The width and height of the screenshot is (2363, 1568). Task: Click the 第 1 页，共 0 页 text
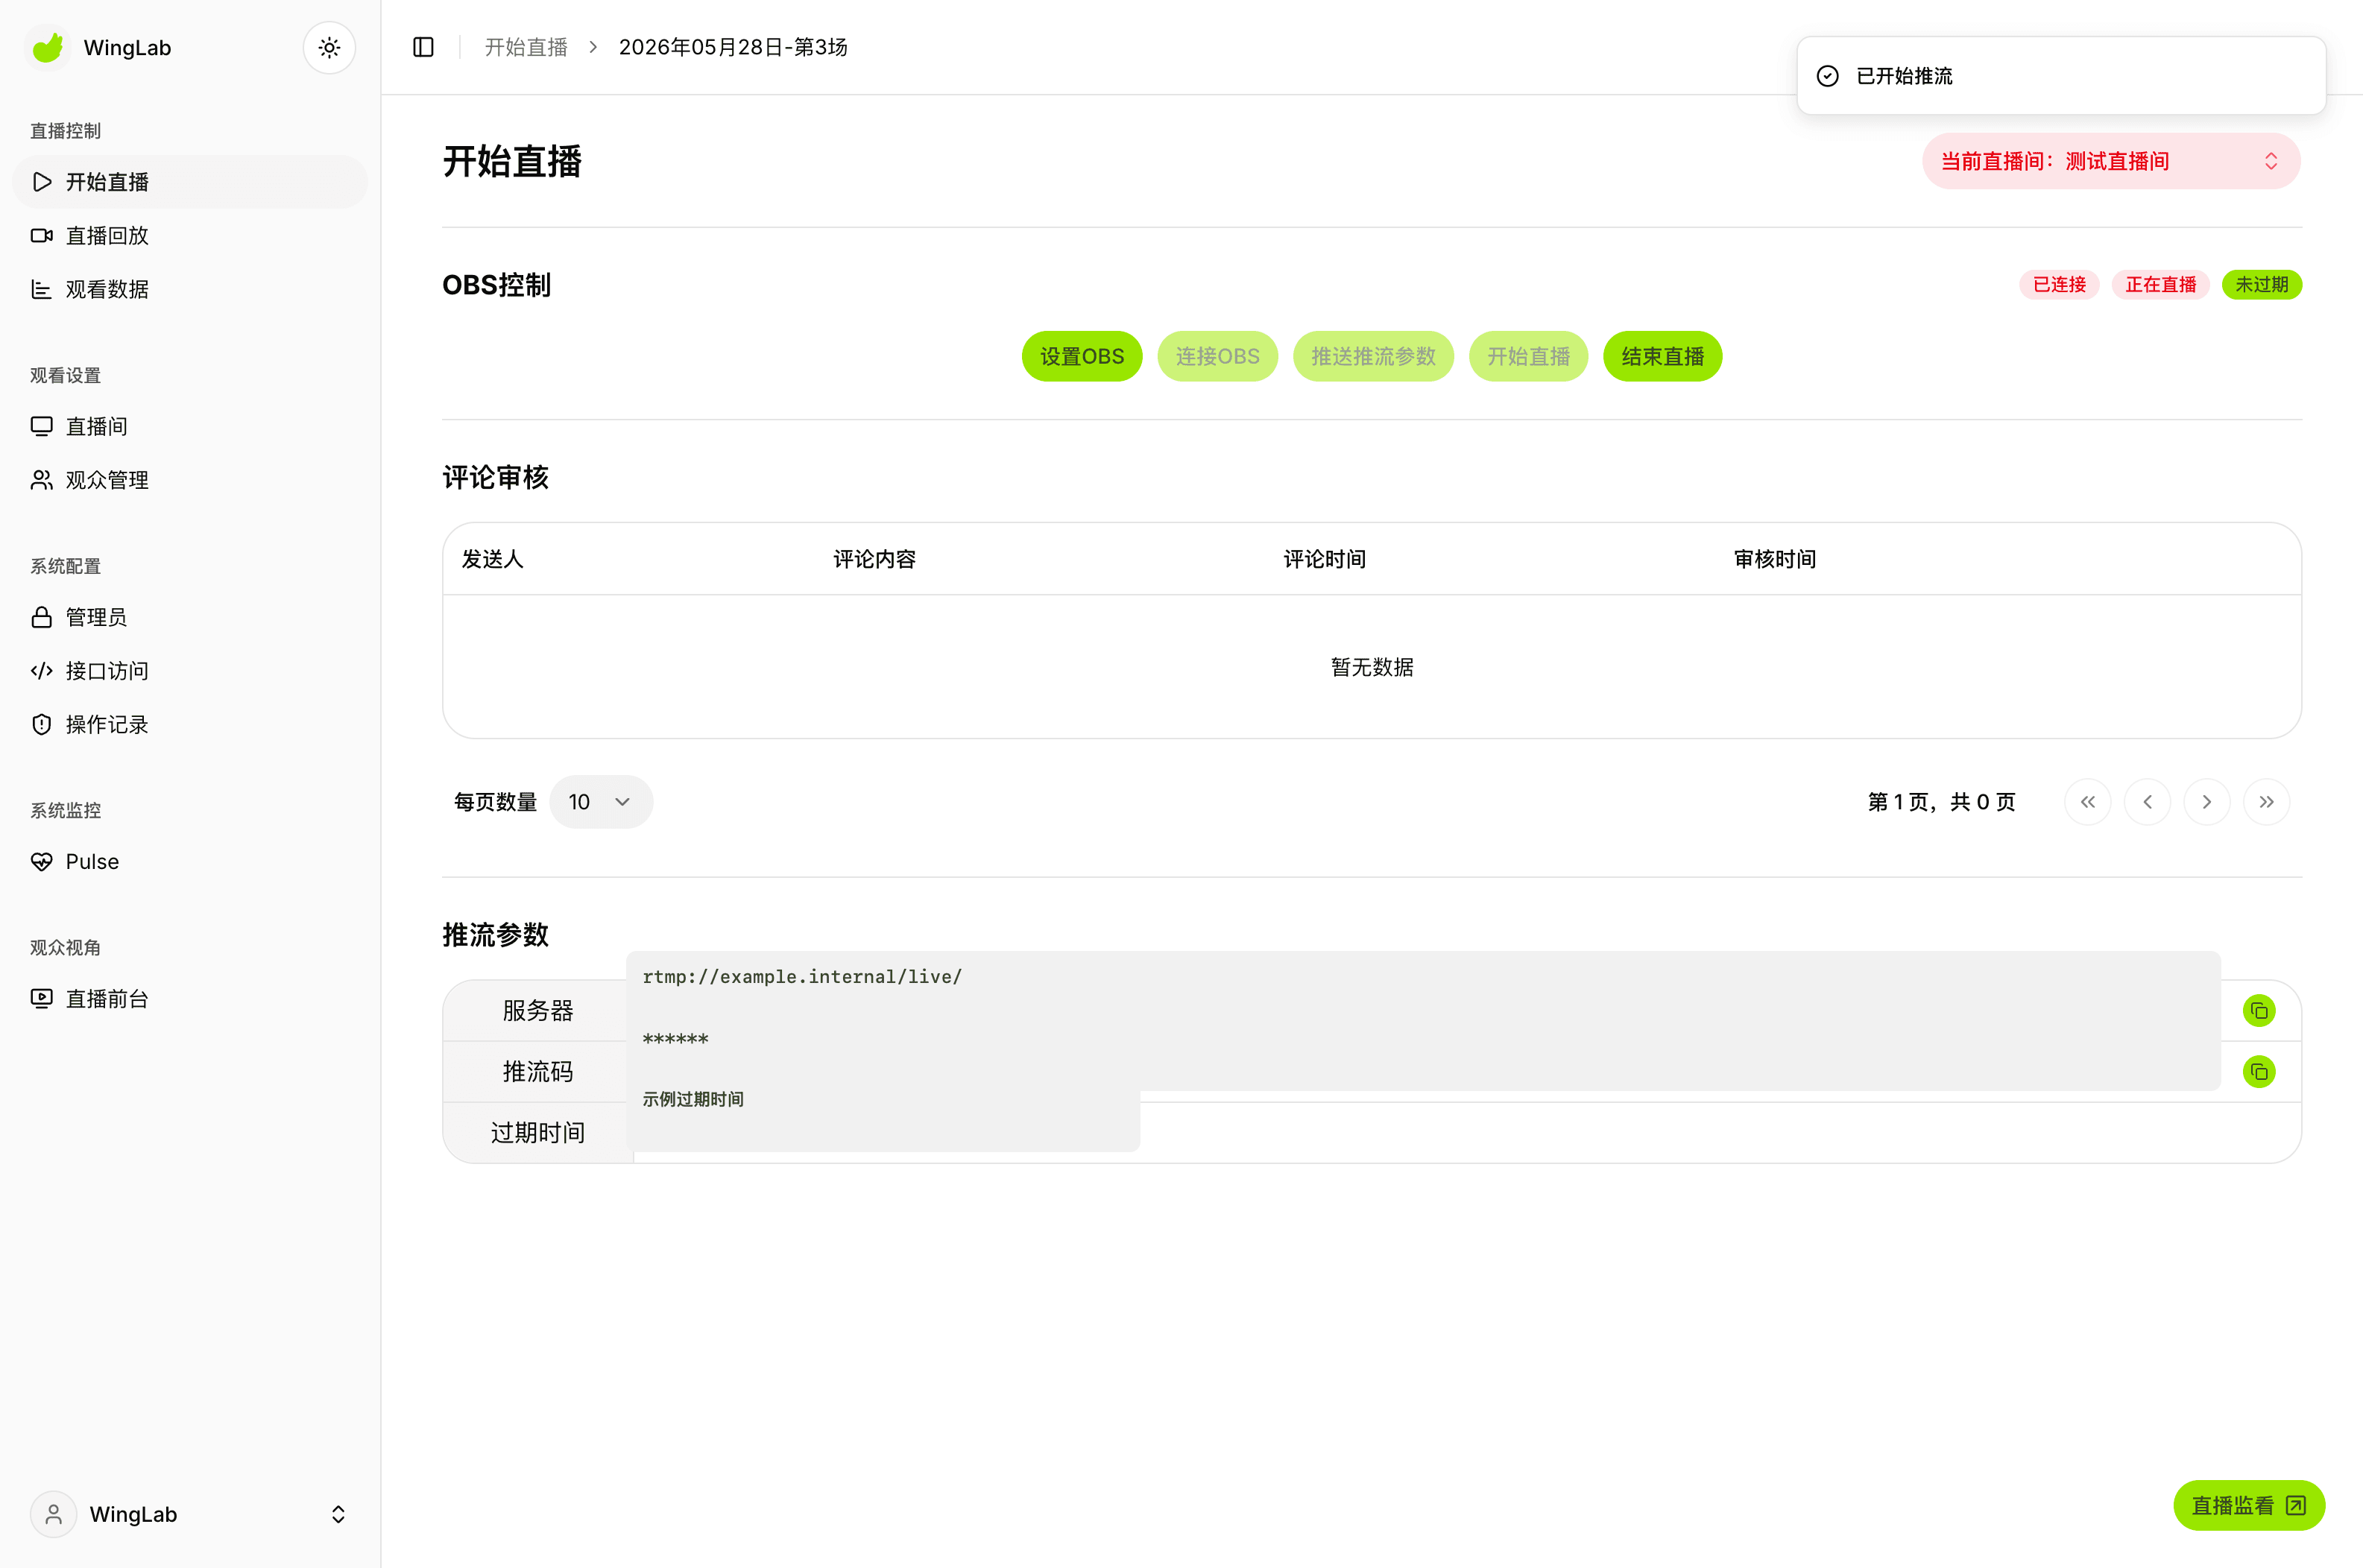point(1941,802)
